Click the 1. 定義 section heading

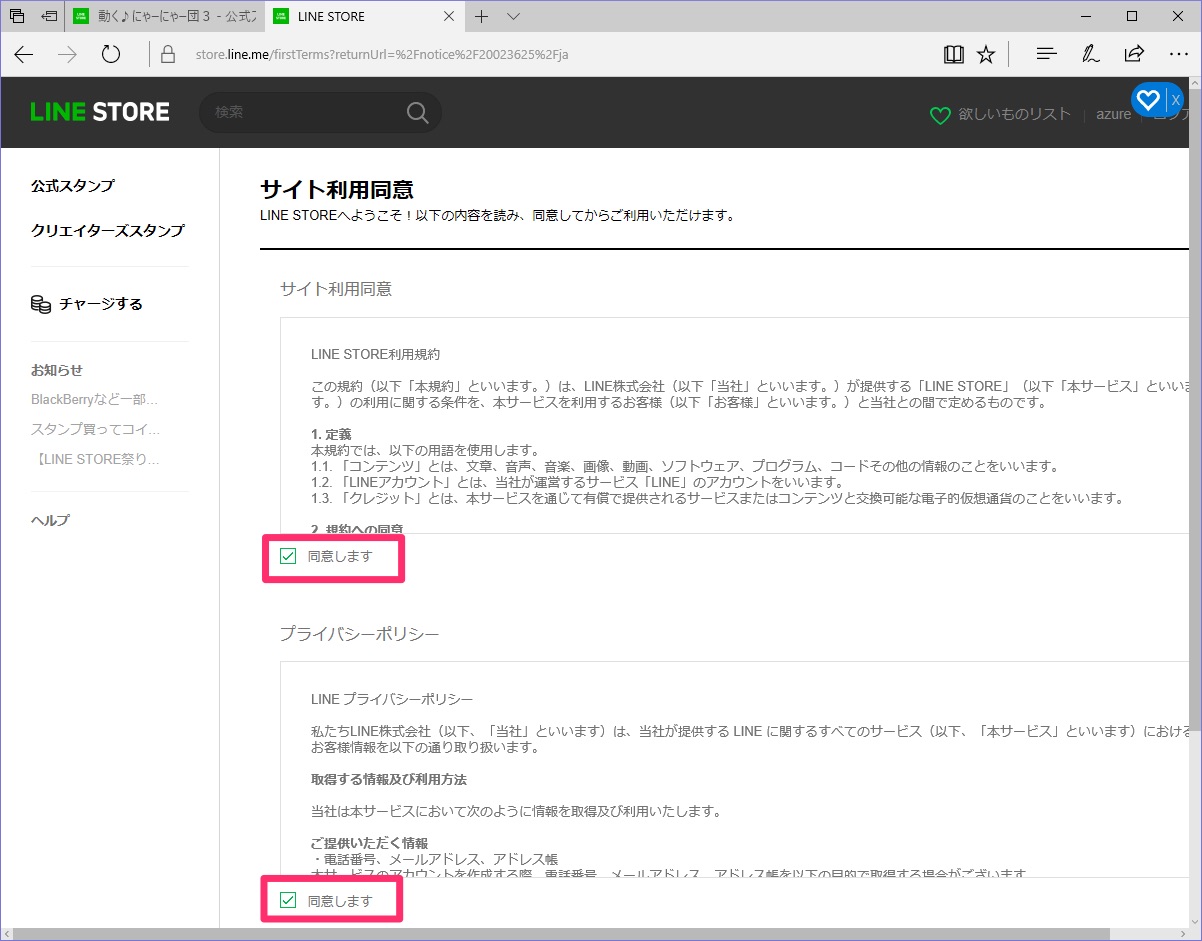click(x=331, y=434)
